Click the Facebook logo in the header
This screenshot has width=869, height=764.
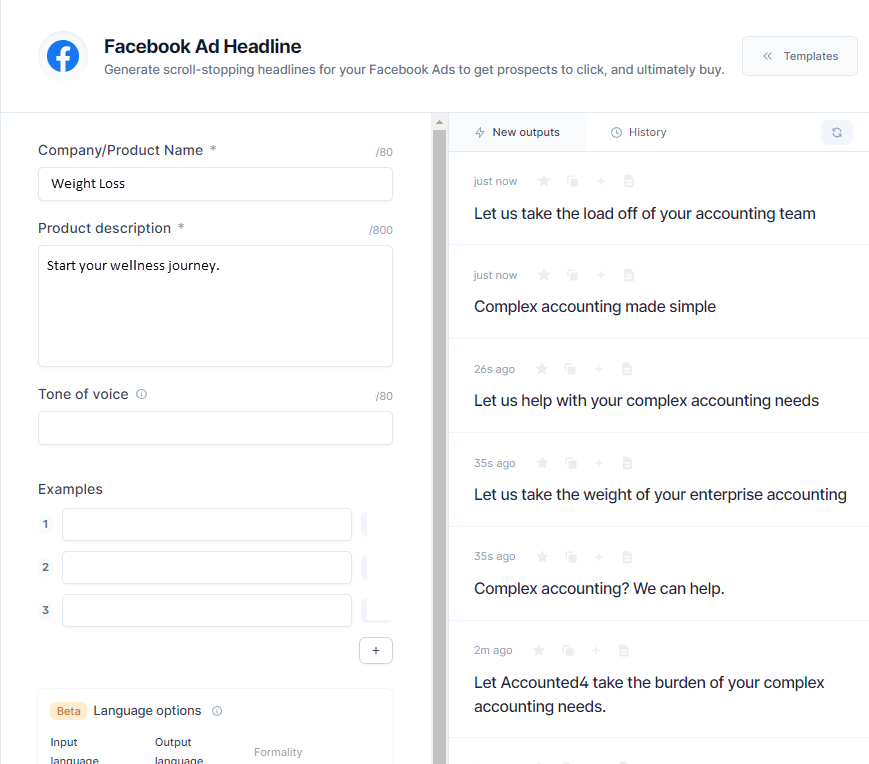[63, 56]
